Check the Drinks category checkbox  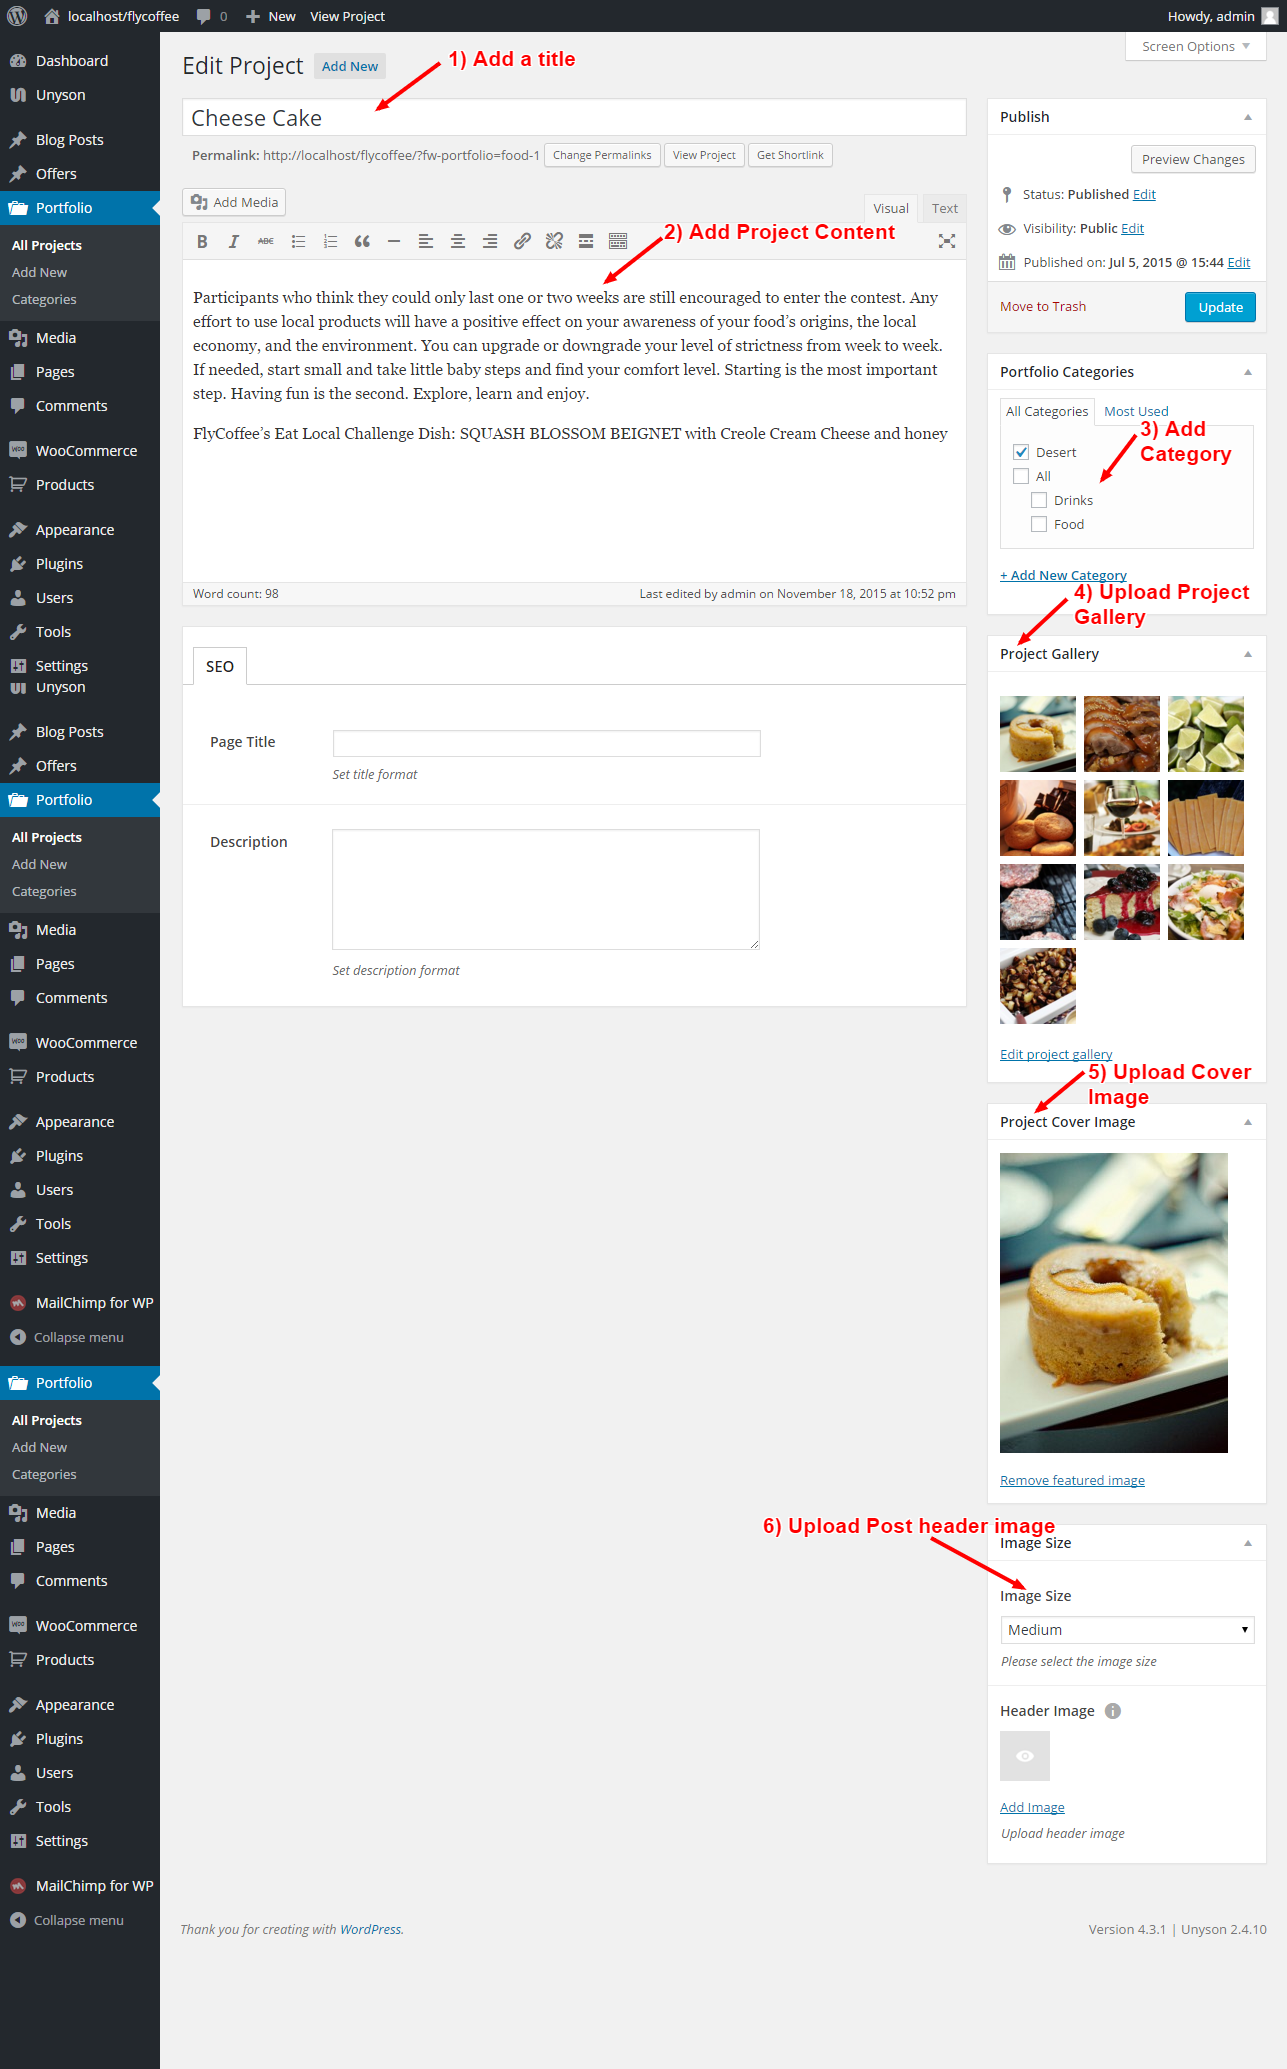coord(1039,500)
